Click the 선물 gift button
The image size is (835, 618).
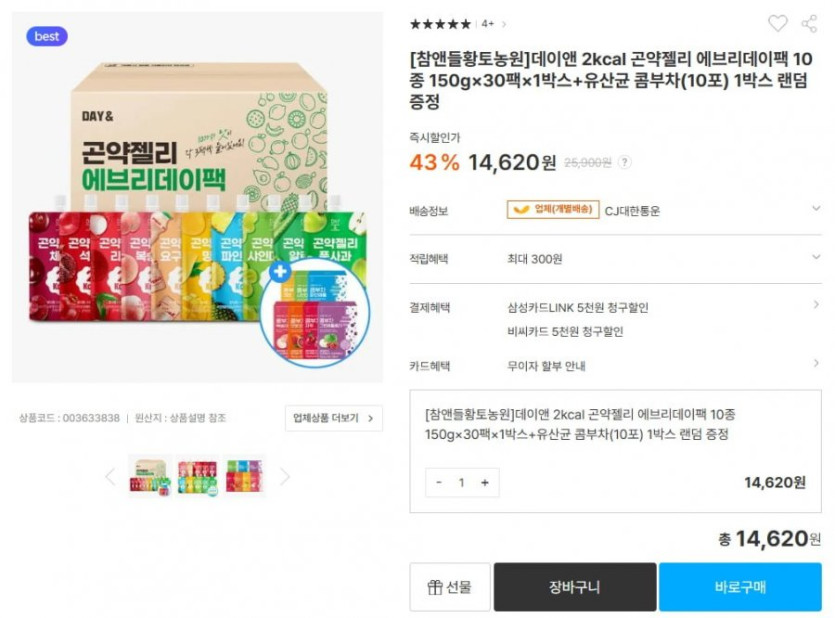tap(449, 587)
